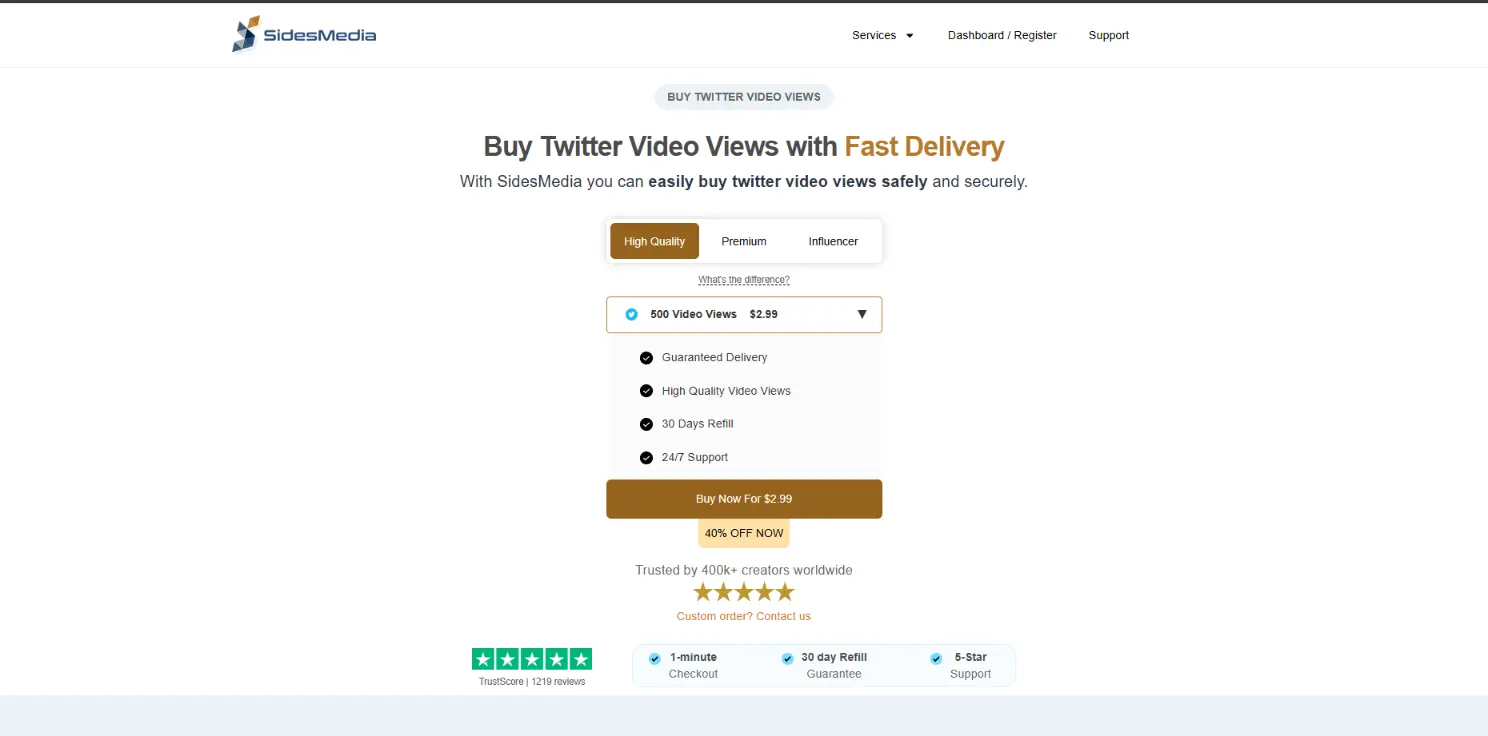The width and height of the screenshot is (1488, 736).
Task: Click the blue verified icon next to 500 Video Views
Action: point(631,313)
